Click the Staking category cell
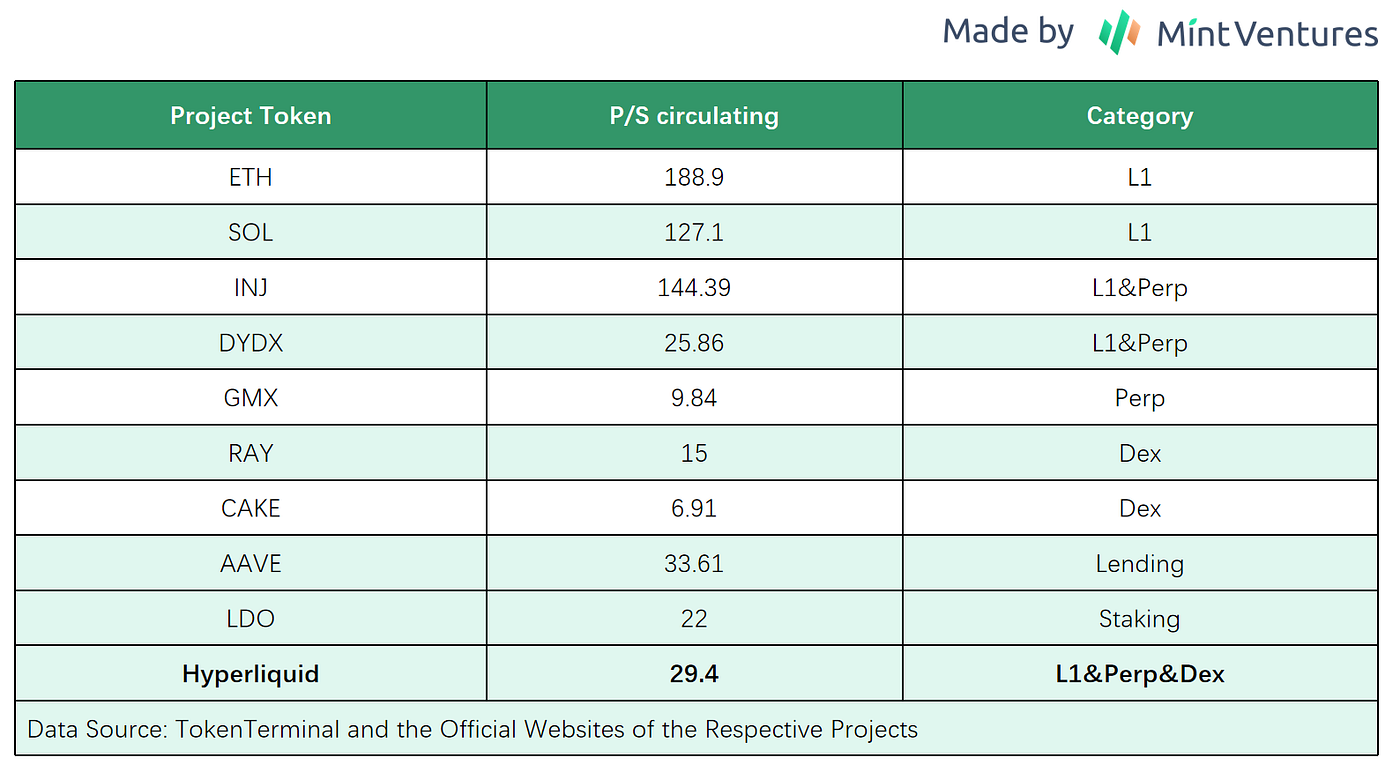Viewport: 1400px width, 763px height. coord(1140,619)
